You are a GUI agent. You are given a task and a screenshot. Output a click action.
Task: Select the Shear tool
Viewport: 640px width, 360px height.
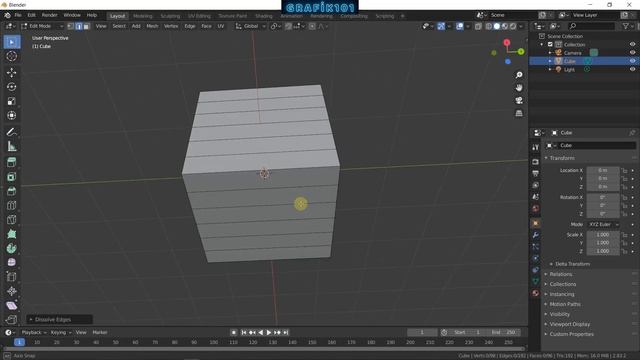pos(12,305)
